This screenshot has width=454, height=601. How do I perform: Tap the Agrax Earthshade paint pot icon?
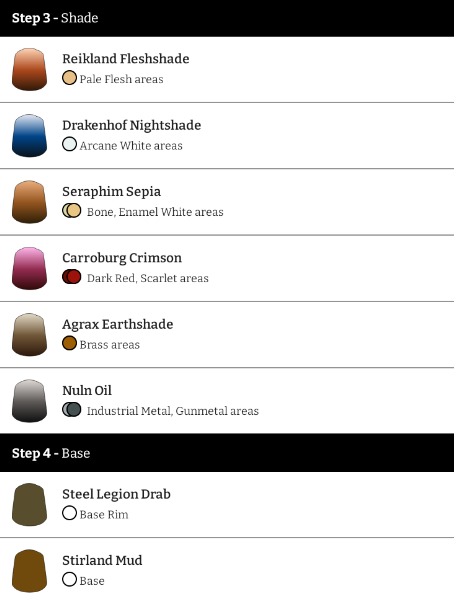pyautogui.click(x=30, y=335)
